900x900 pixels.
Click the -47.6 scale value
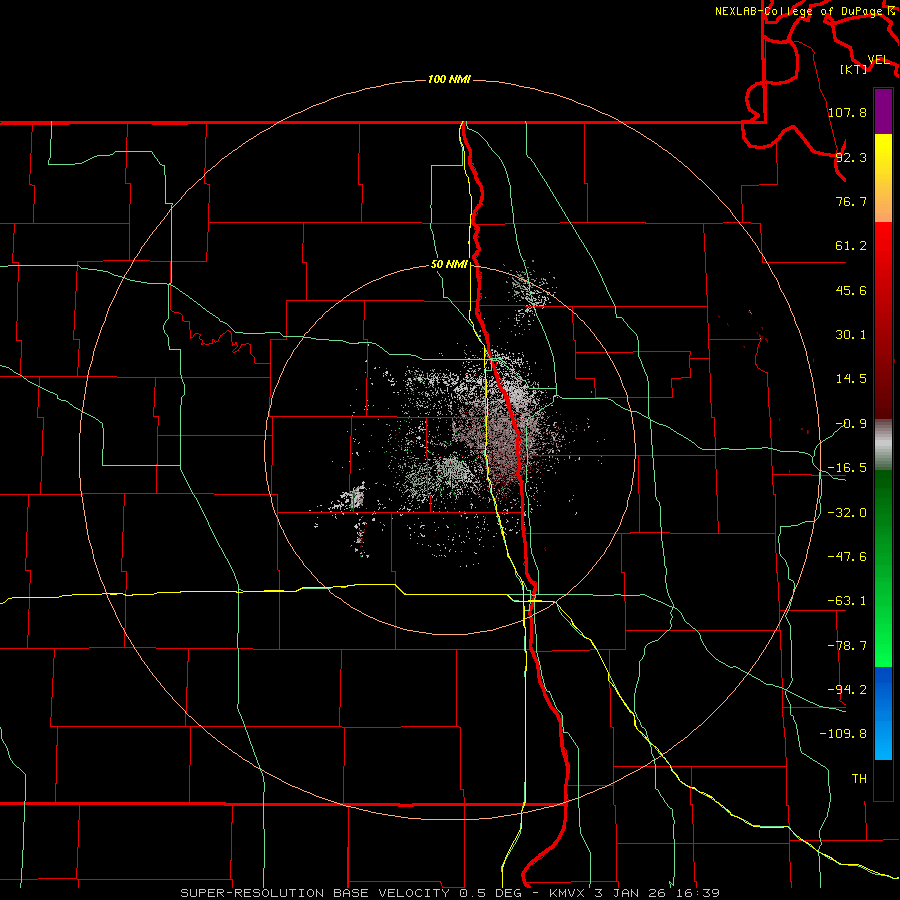tap(847, 557)
